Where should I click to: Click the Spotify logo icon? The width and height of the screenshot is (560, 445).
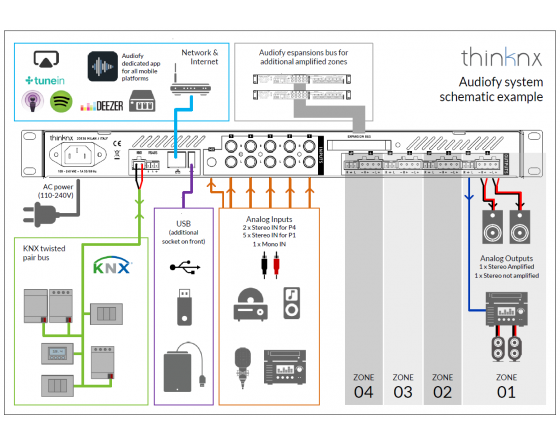61,102
